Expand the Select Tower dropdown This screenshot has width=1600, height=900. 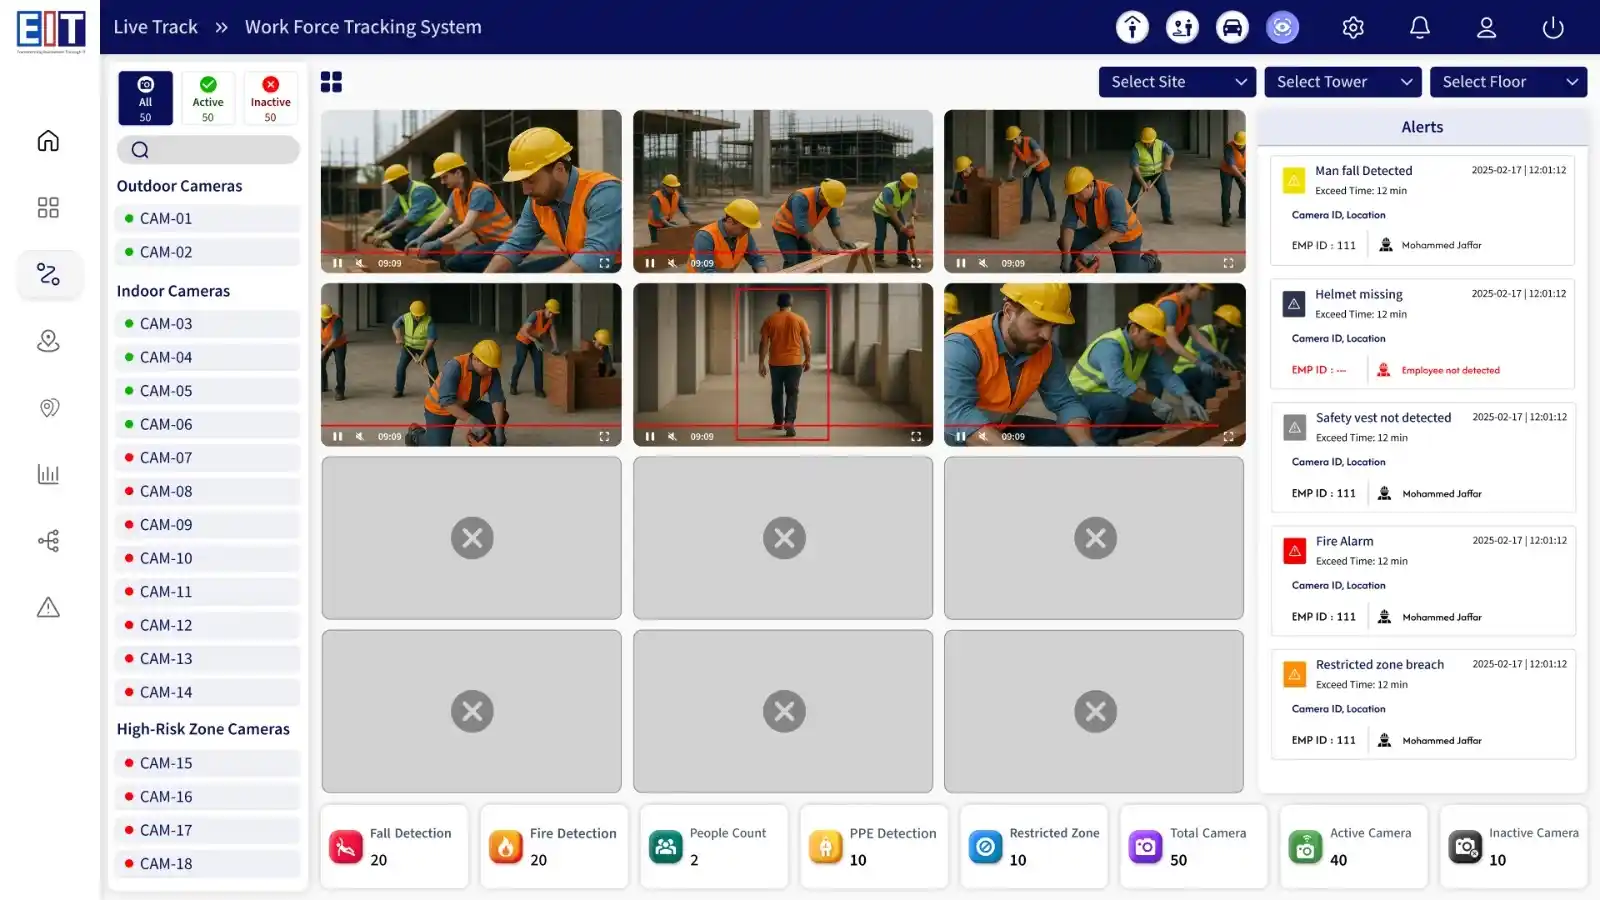click(1342, 81)
